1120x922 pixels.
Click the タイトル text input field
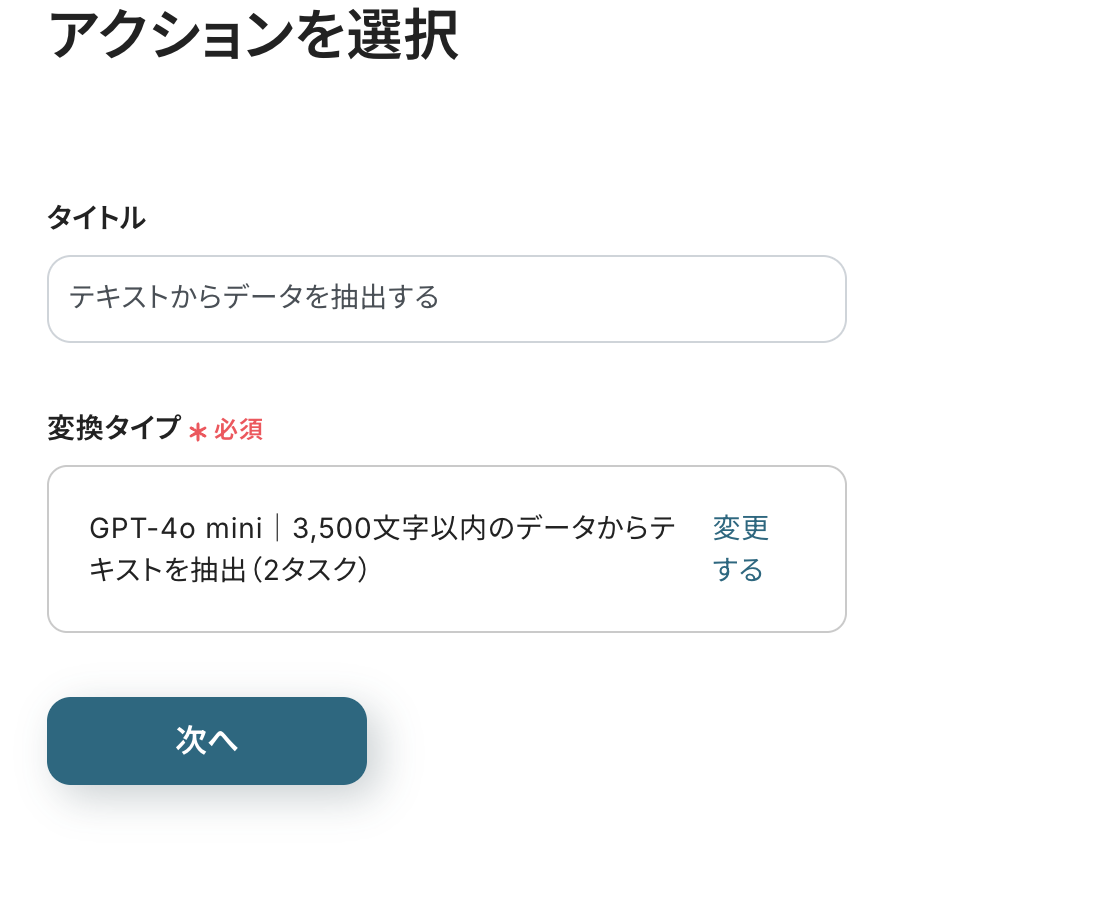[x=446, y=299]
